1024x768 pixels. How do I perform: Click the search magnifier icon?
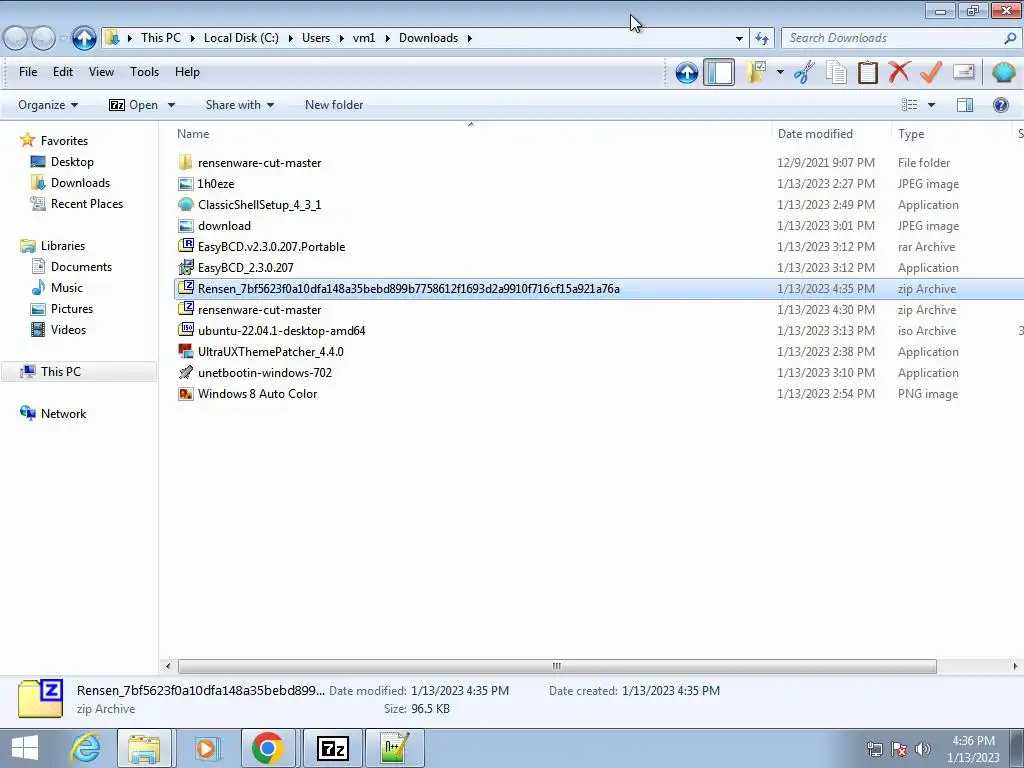[1010, 38]
